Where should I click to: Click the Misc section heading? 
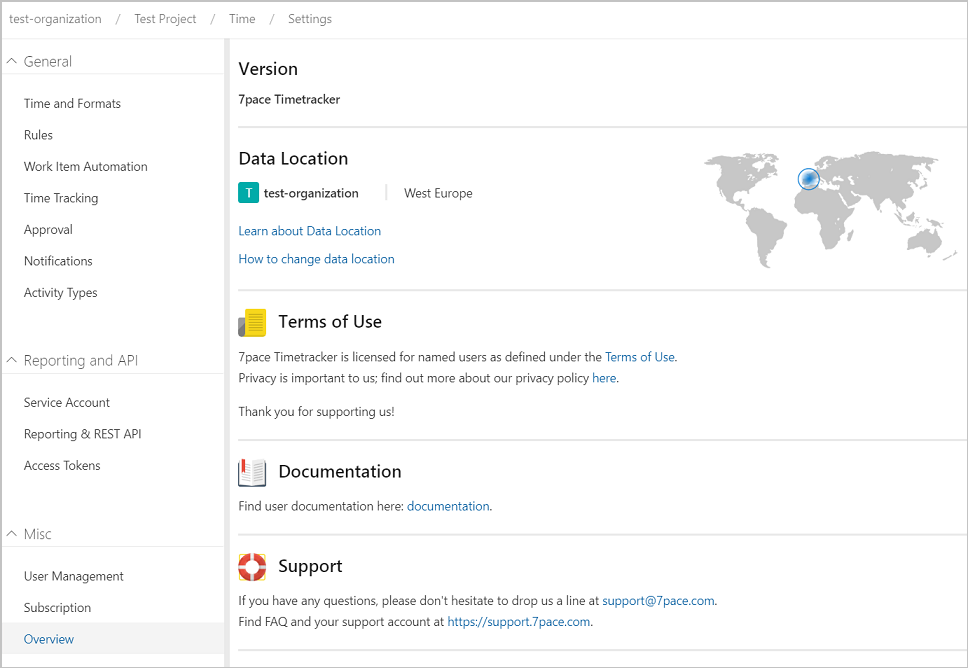38,534
